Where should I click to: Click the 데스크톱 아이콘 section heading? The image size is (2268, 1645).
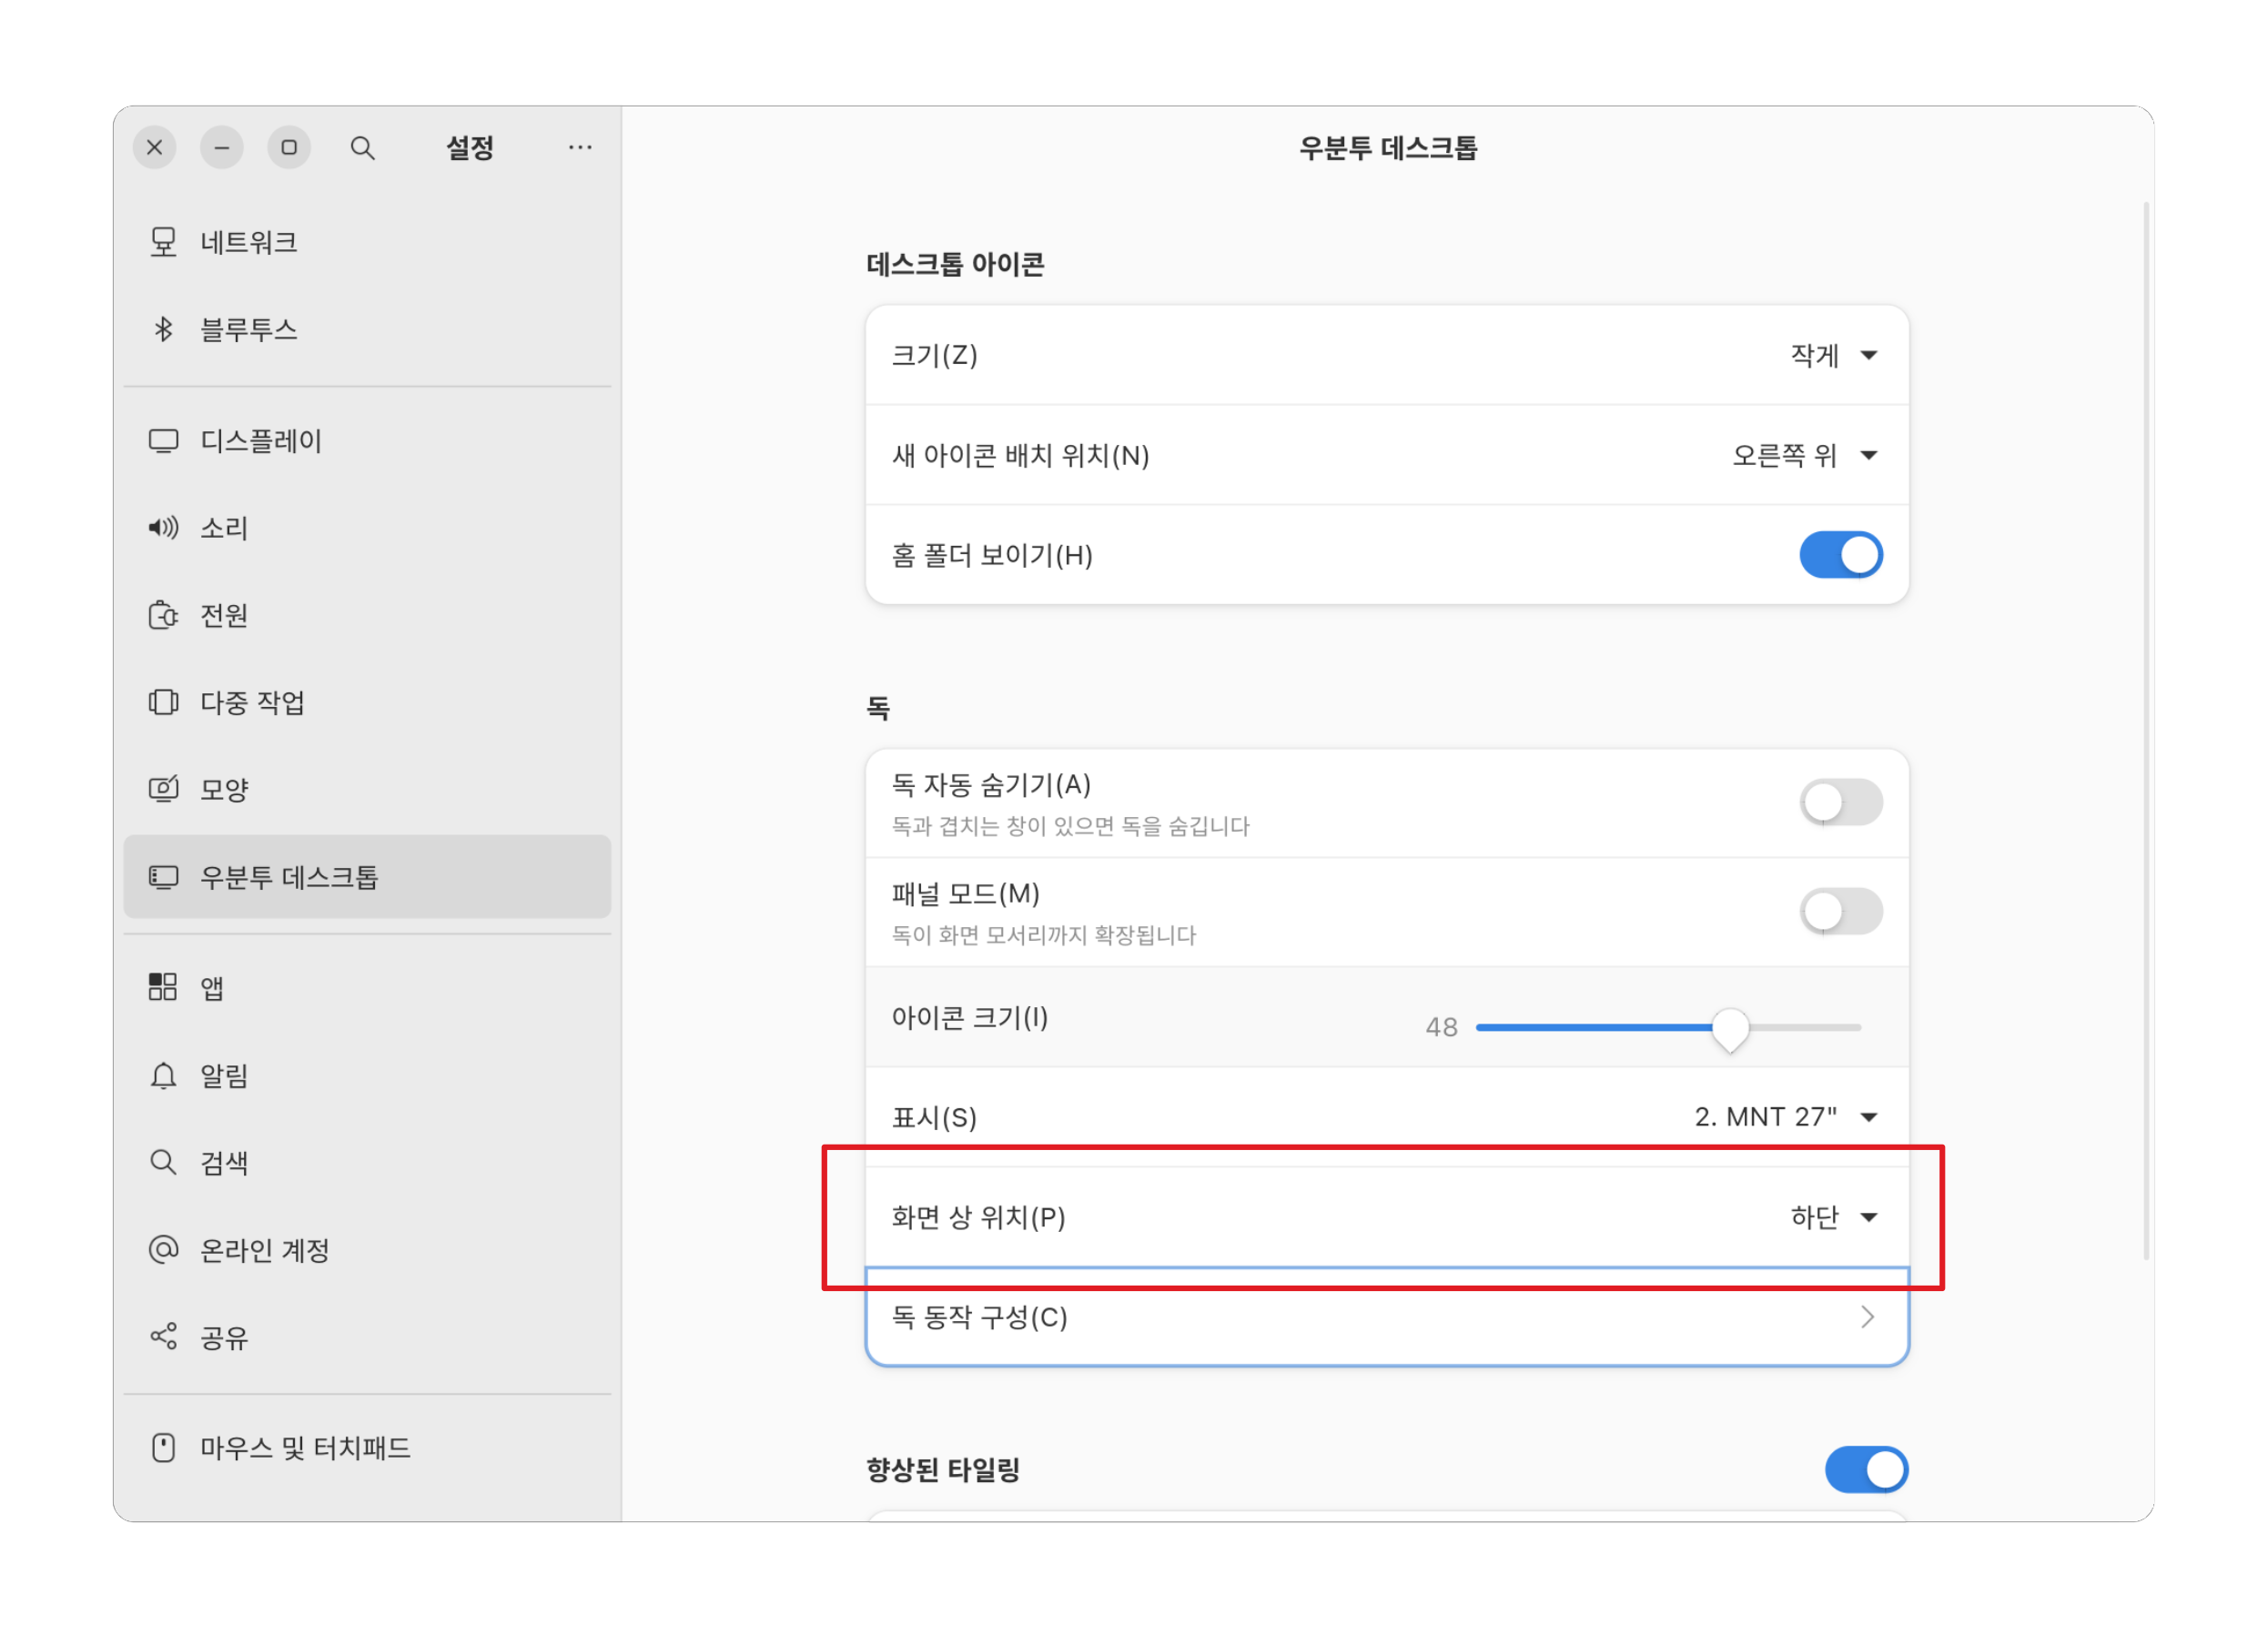click(x=955, y=265)
